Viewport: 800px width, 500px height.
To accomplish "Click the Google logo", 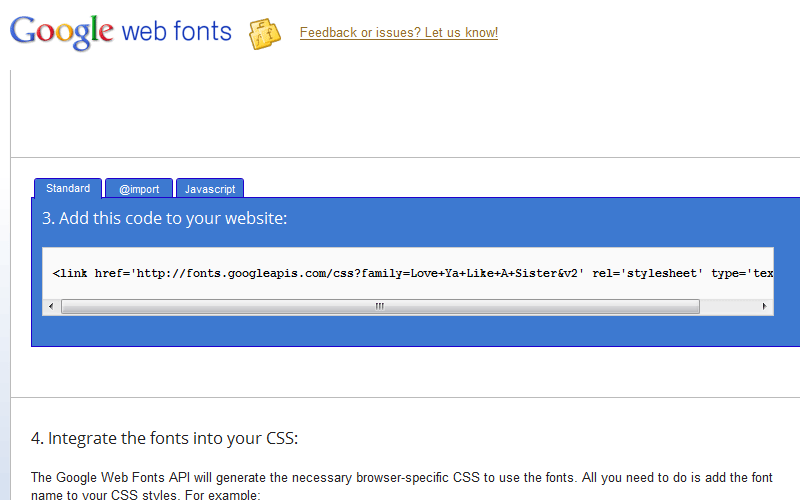I will [x=61, y=33].
